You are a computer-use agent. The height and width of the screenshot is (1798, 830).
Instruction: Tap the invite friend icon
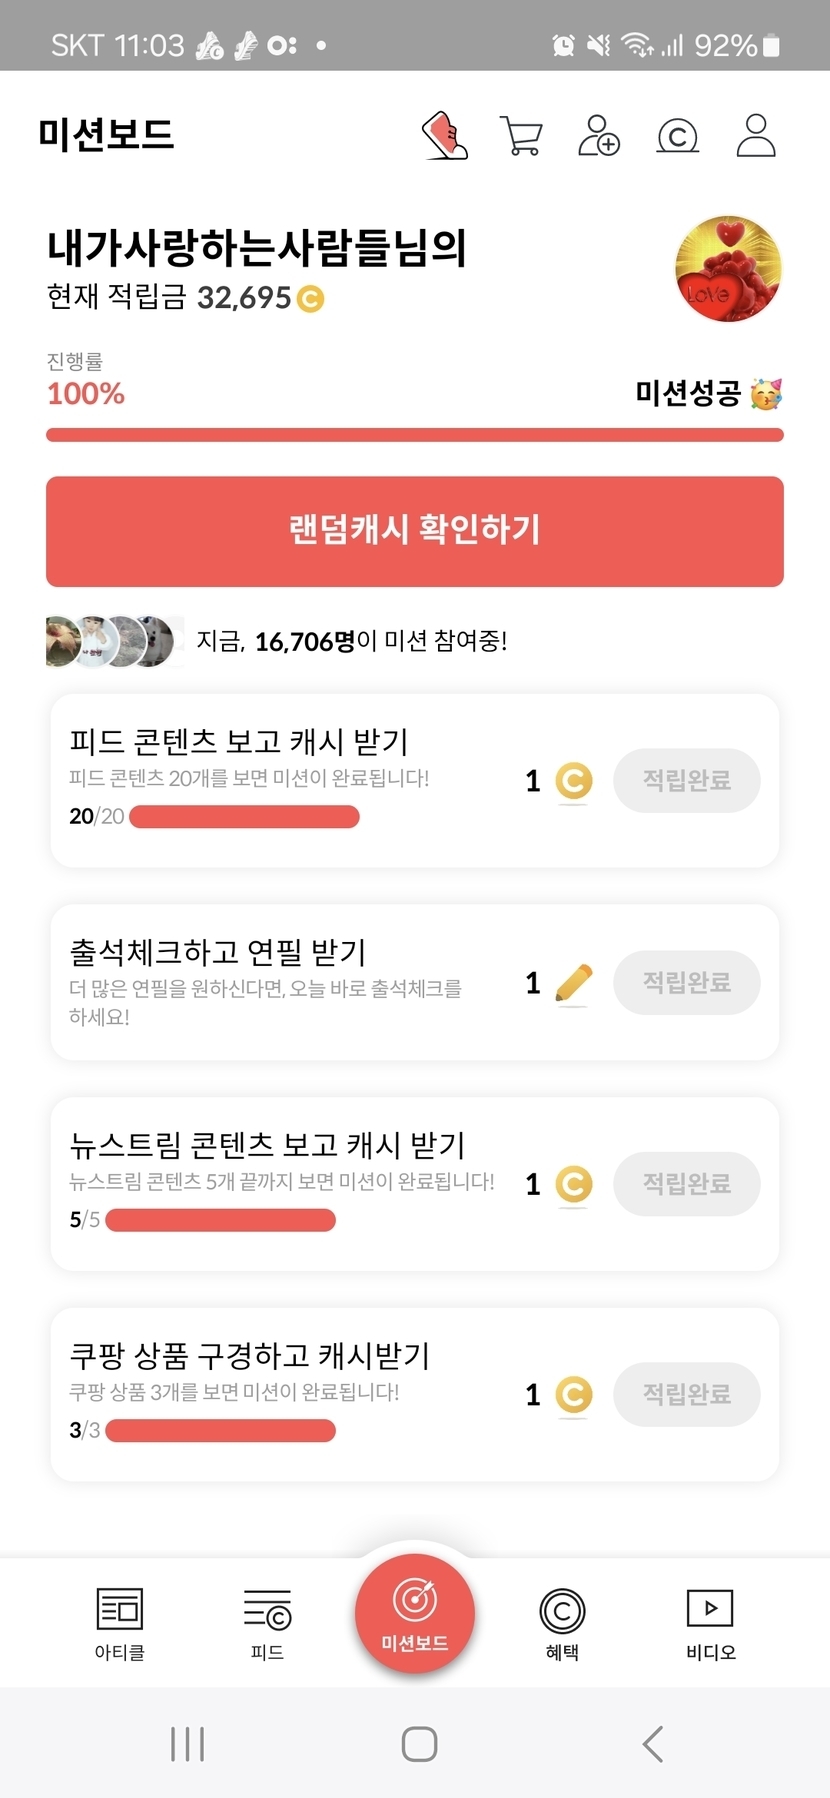pyautogui.click(x=599, y=136)
